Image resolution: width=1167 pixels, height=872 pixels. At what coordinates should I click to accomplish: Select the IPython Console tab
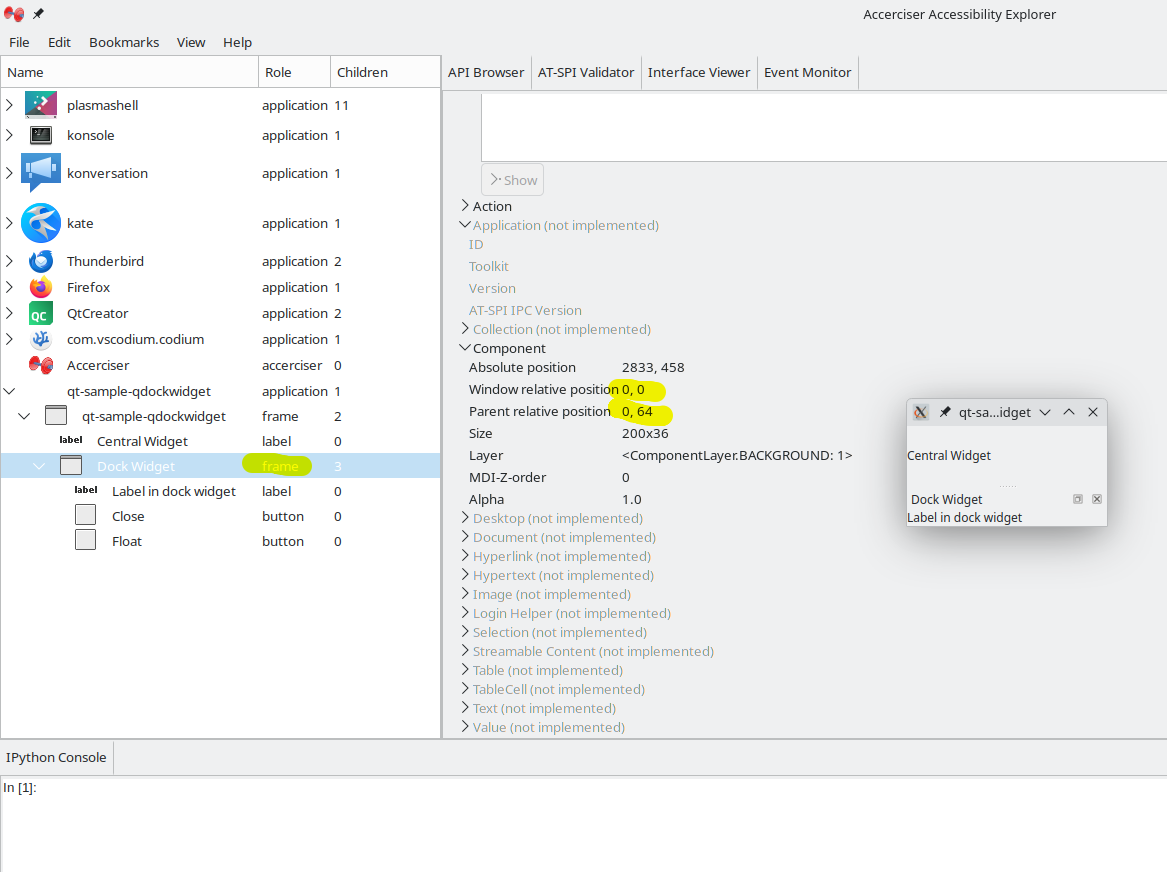57,757
